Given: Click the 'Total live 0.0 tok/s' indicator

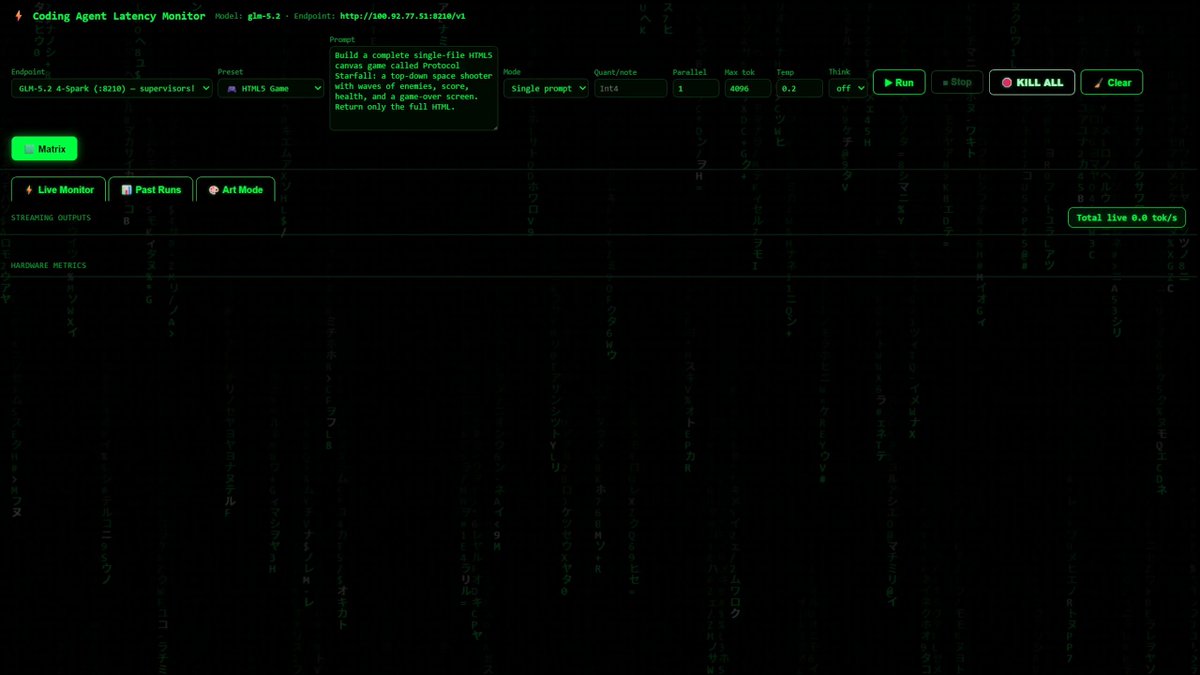Looking at the screenshot, I should click(1127, 218).
